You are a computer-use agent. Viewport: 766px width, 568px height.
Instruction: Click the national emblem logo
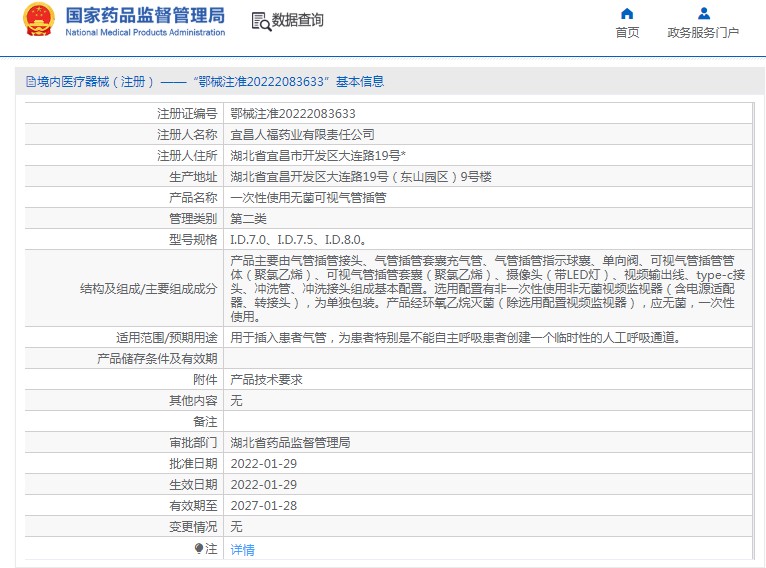[39, 20]
